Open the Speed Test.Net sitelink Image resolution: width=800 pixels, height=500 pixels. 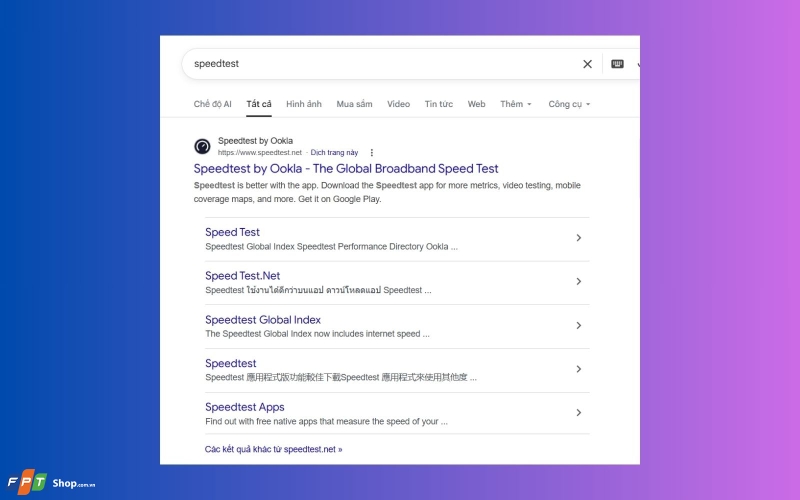[242, 276]
